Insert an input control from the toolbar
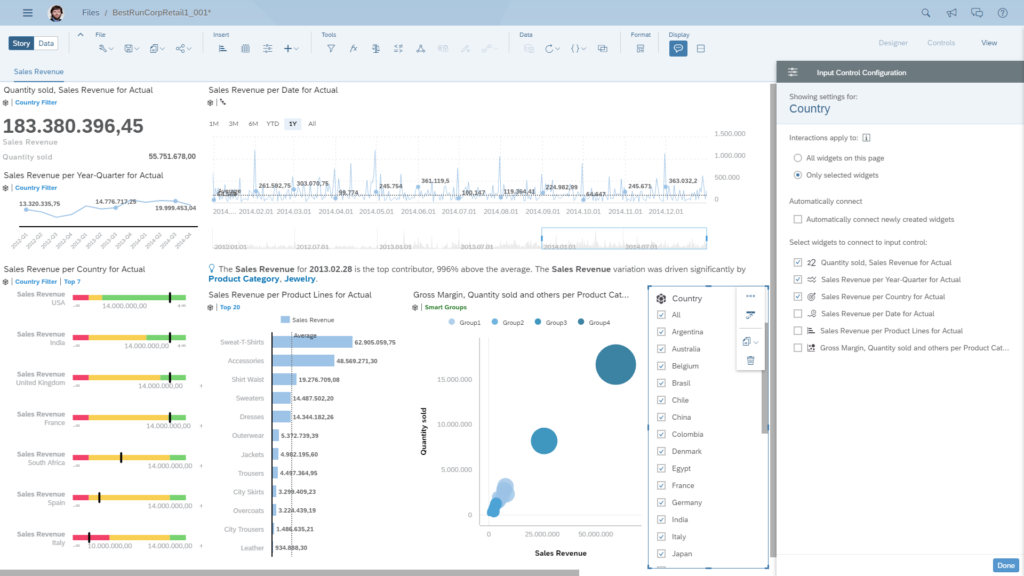 (x=268, y=48)
